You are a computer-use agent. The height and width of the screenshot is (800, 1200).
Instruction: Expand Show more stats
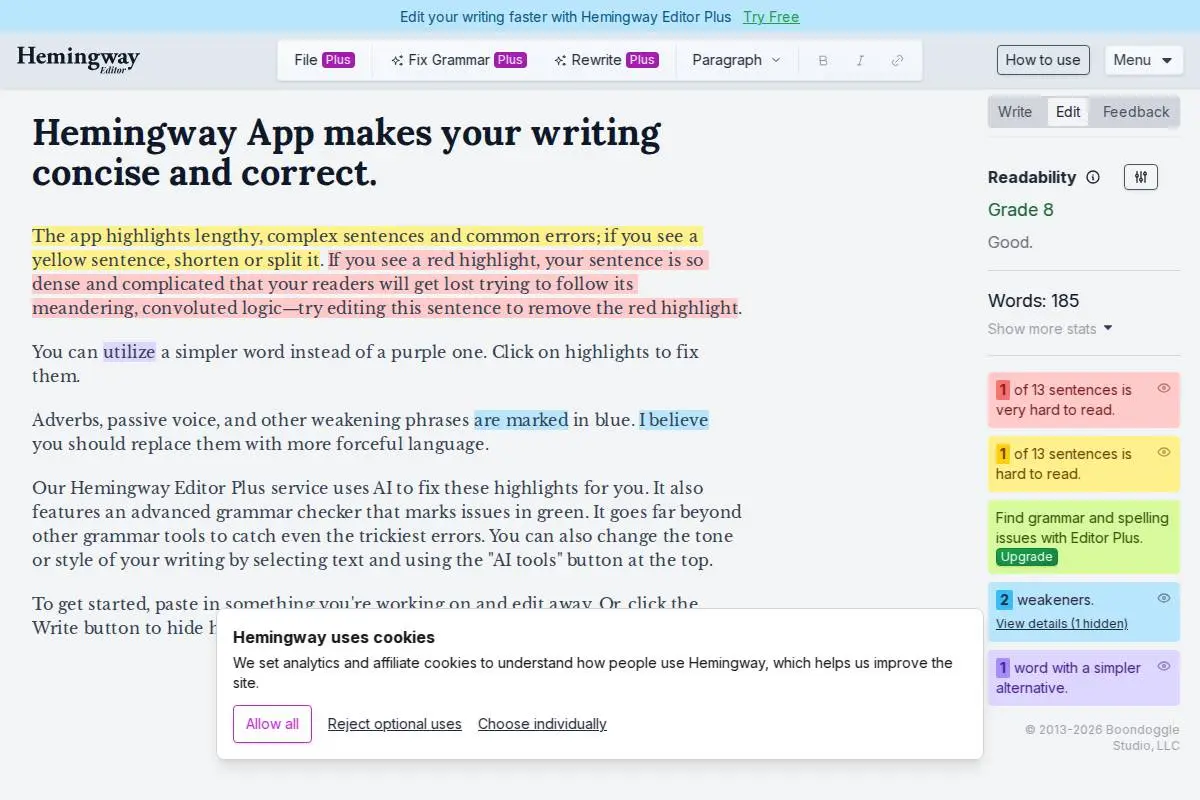[x=1050, y=329]
